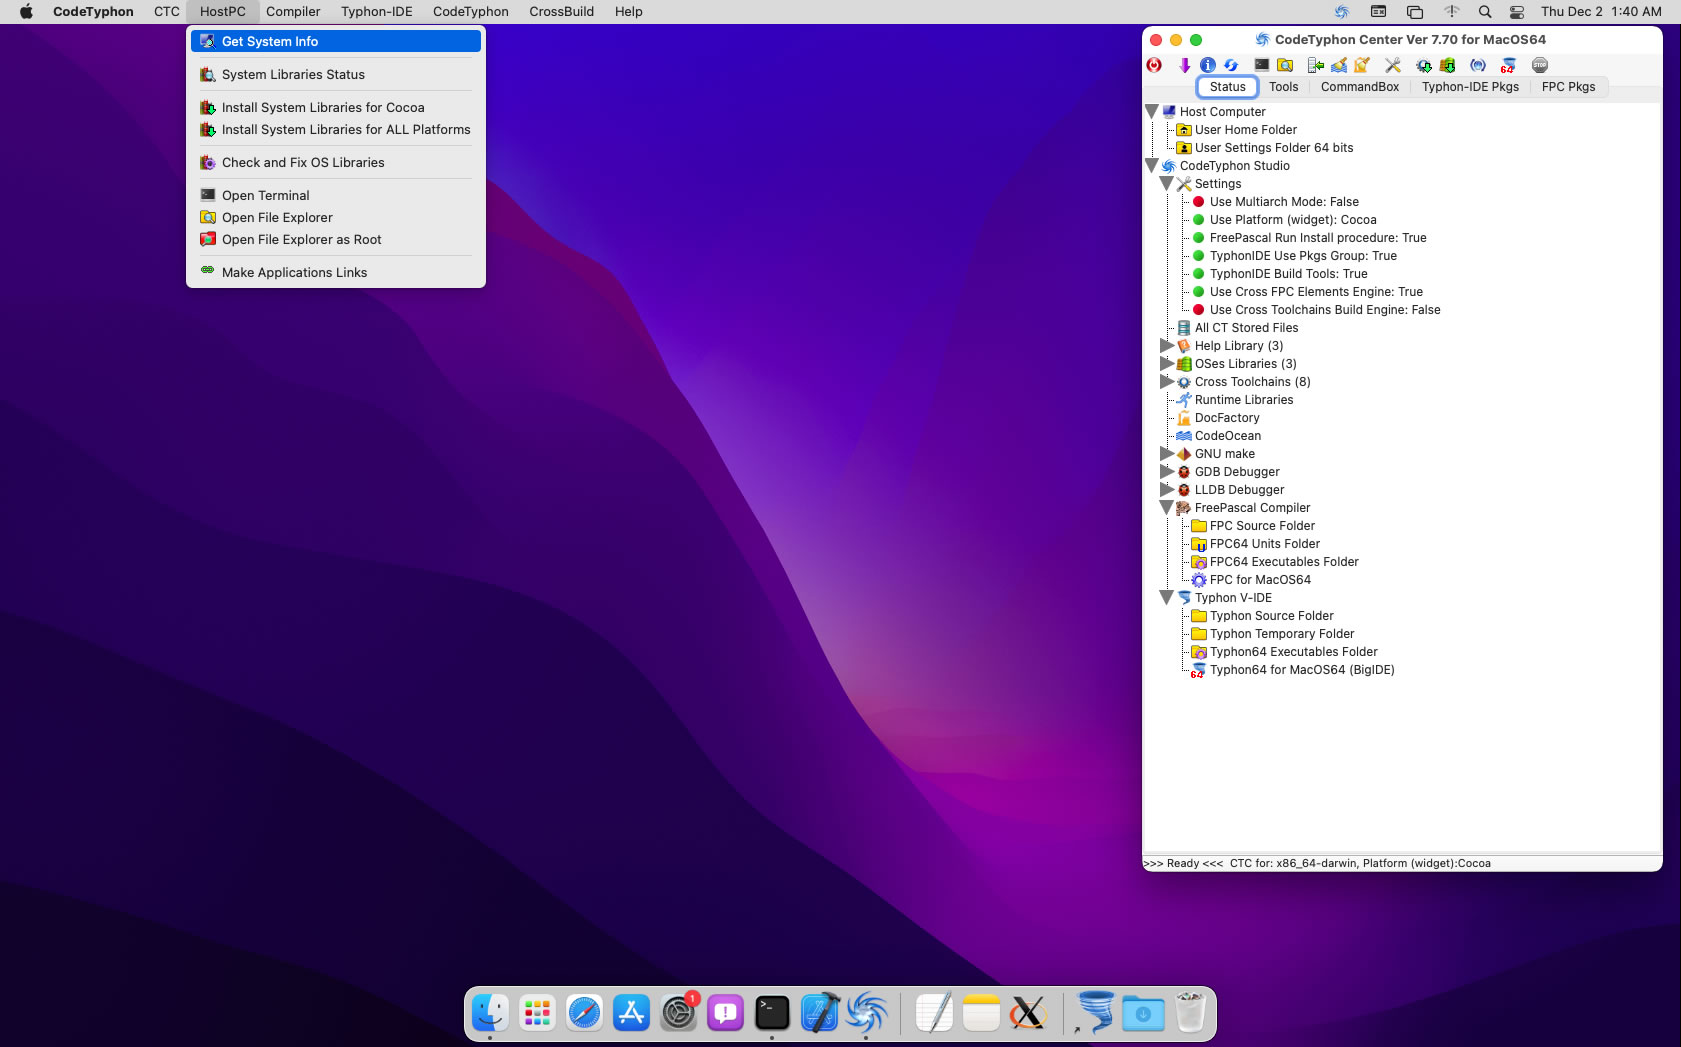Screen dimensions: 1681x1047
Task: Open the tornado Typhon alias in the Dock
Action: click(1094, 1013)
